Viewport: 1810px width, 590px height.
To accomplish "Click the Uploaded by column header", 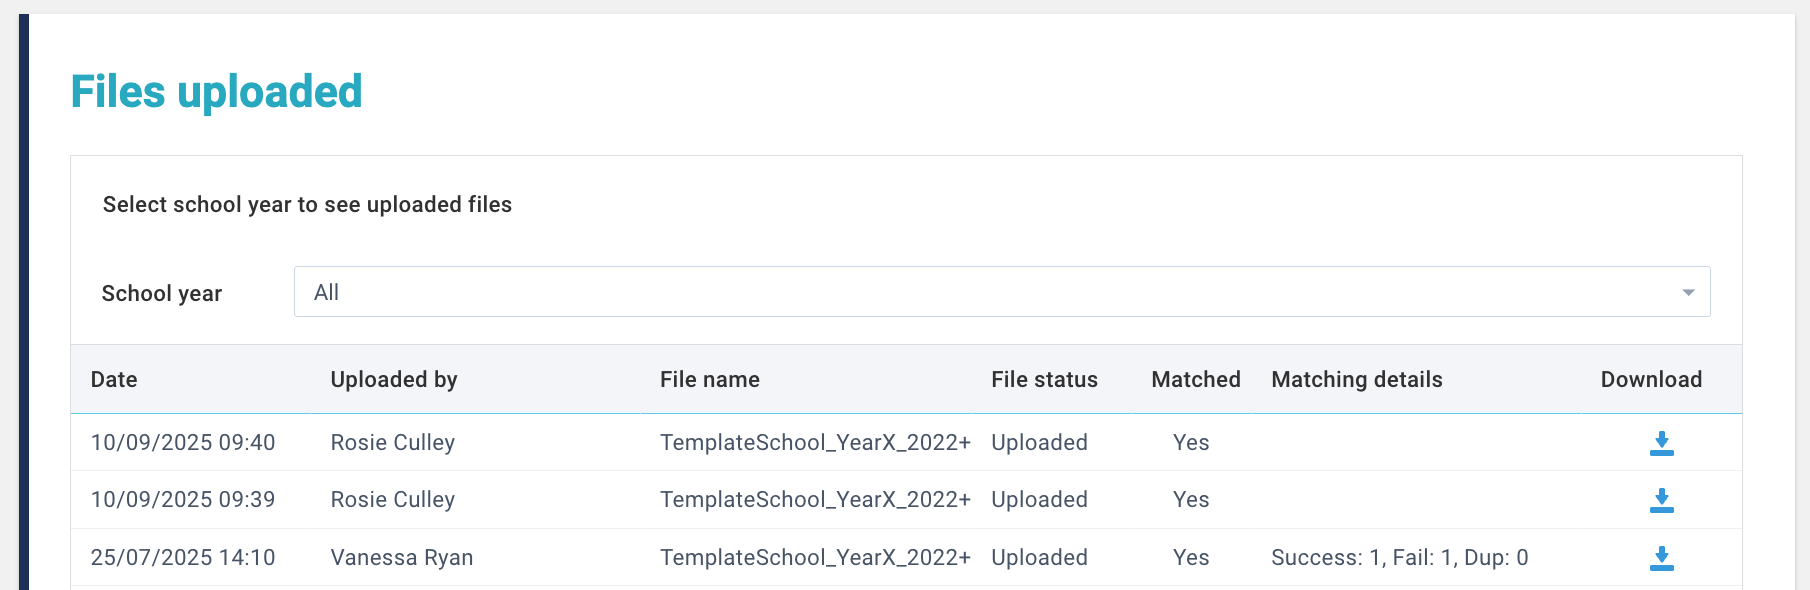I will click(x=394, y=380).
